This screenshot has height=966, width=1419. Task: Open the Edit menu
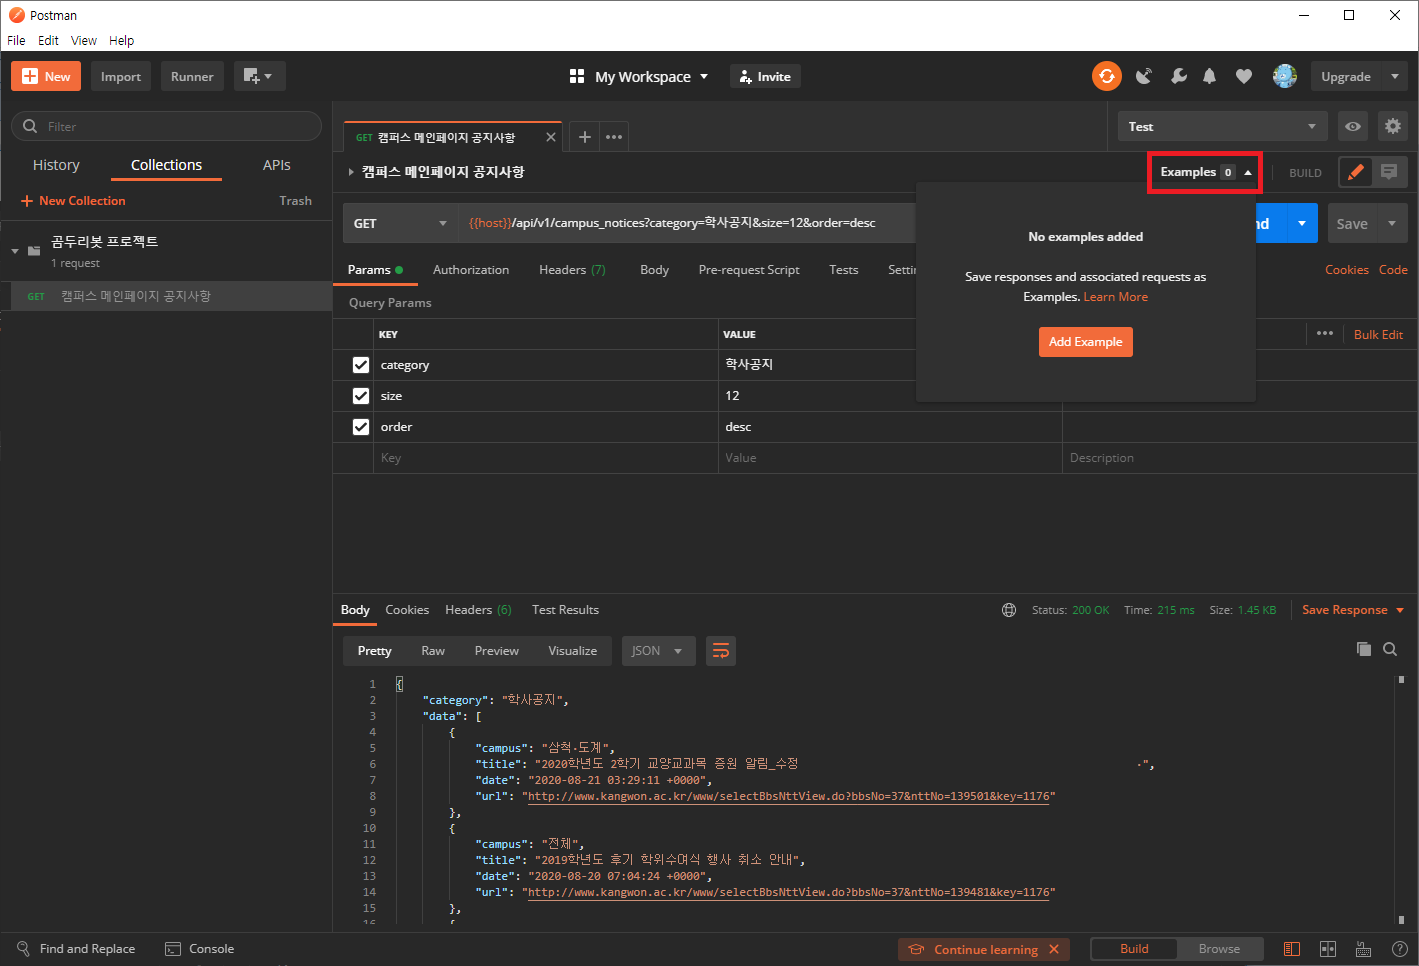48,41
